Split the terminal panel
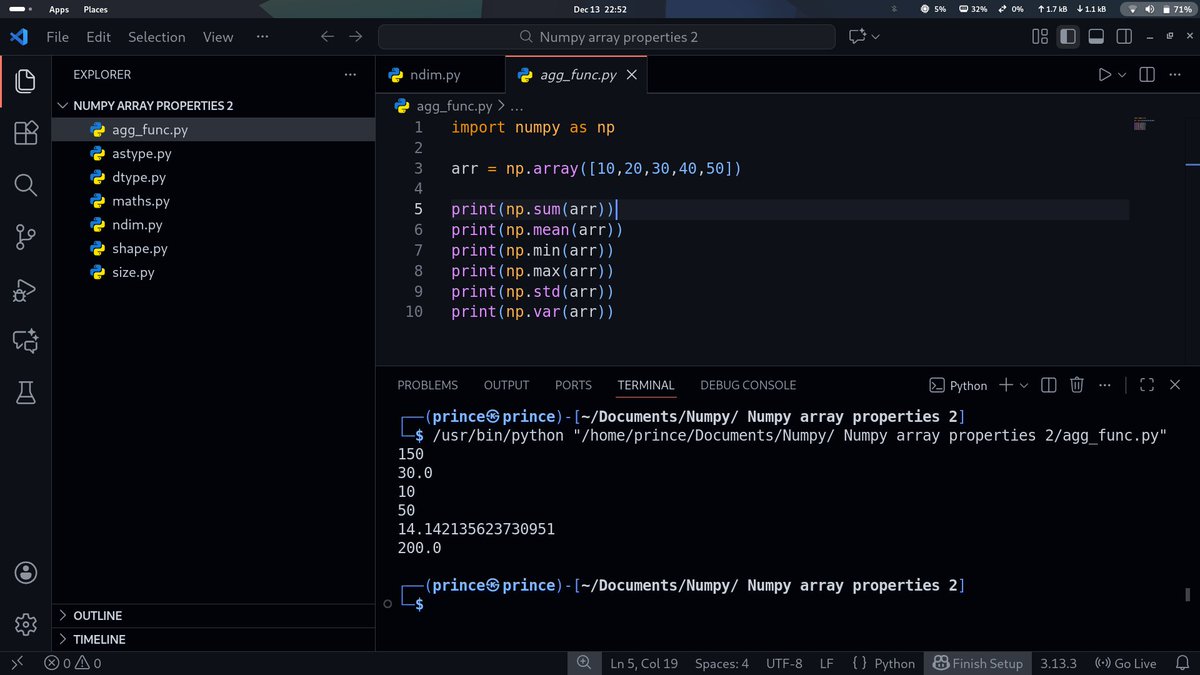 [x=1048, y=384]
